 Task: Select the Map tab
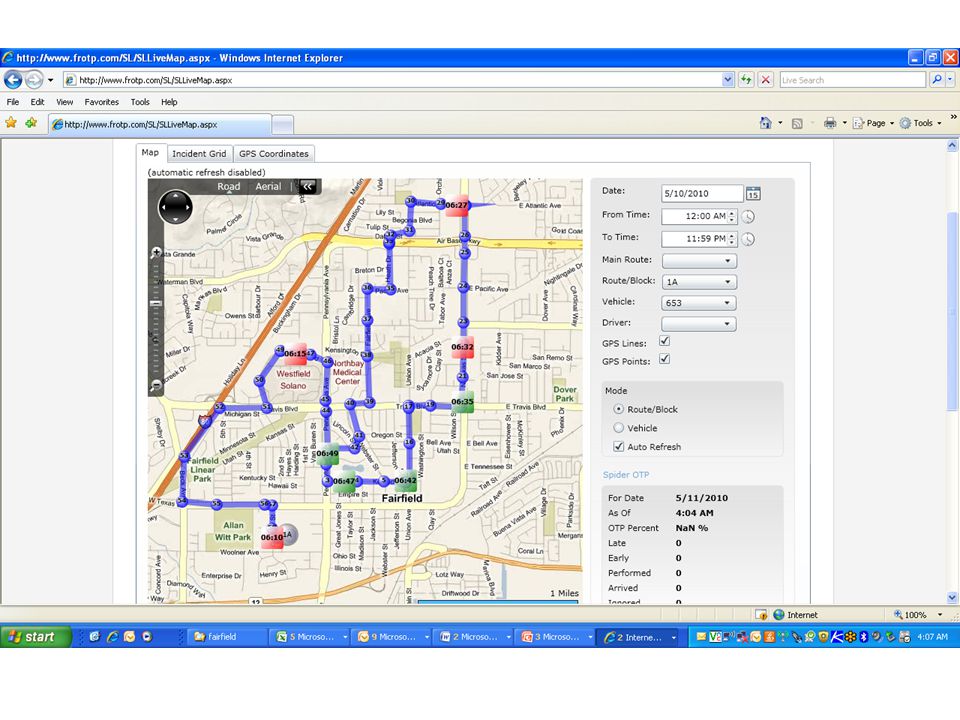pos(150,152)
